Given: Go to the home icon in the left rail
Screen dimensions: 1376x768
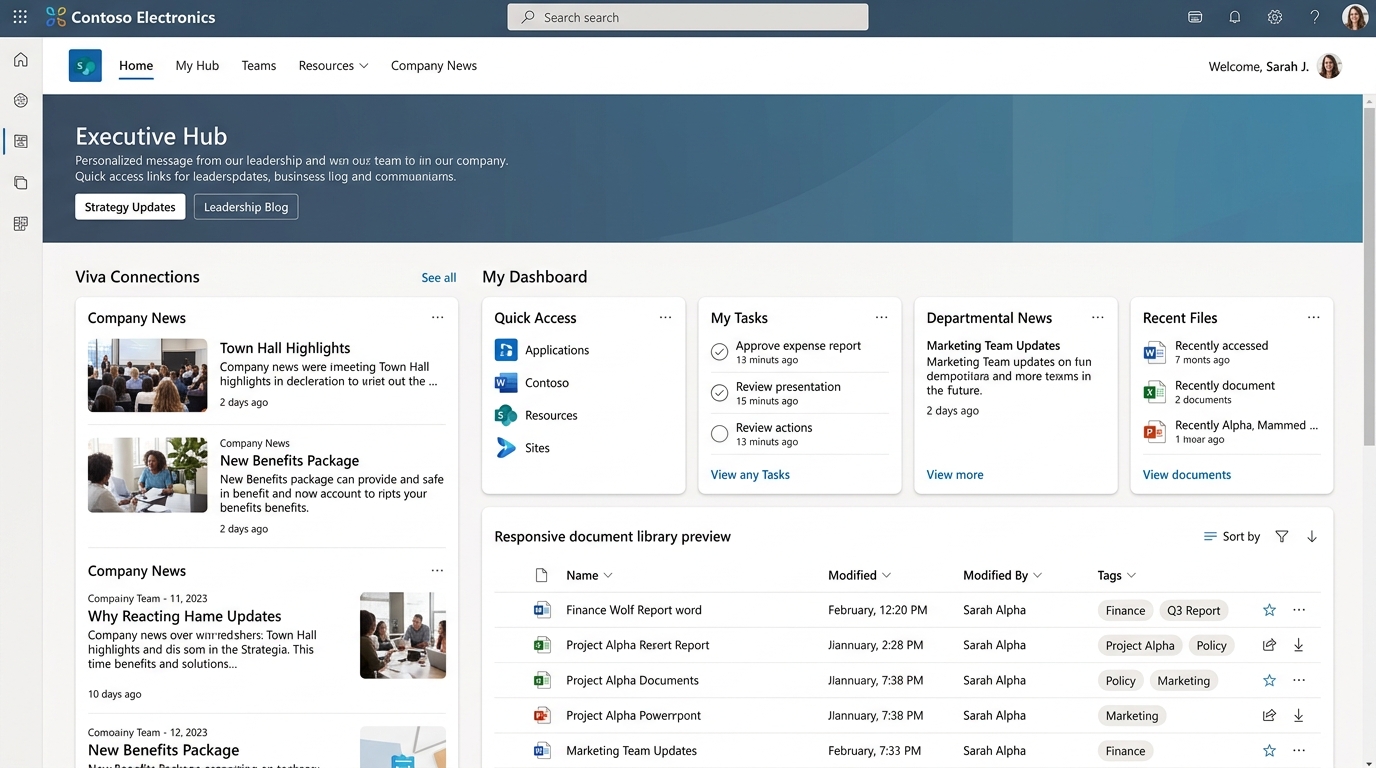Looking at the screenshot, I should click(x=20, y=60).
